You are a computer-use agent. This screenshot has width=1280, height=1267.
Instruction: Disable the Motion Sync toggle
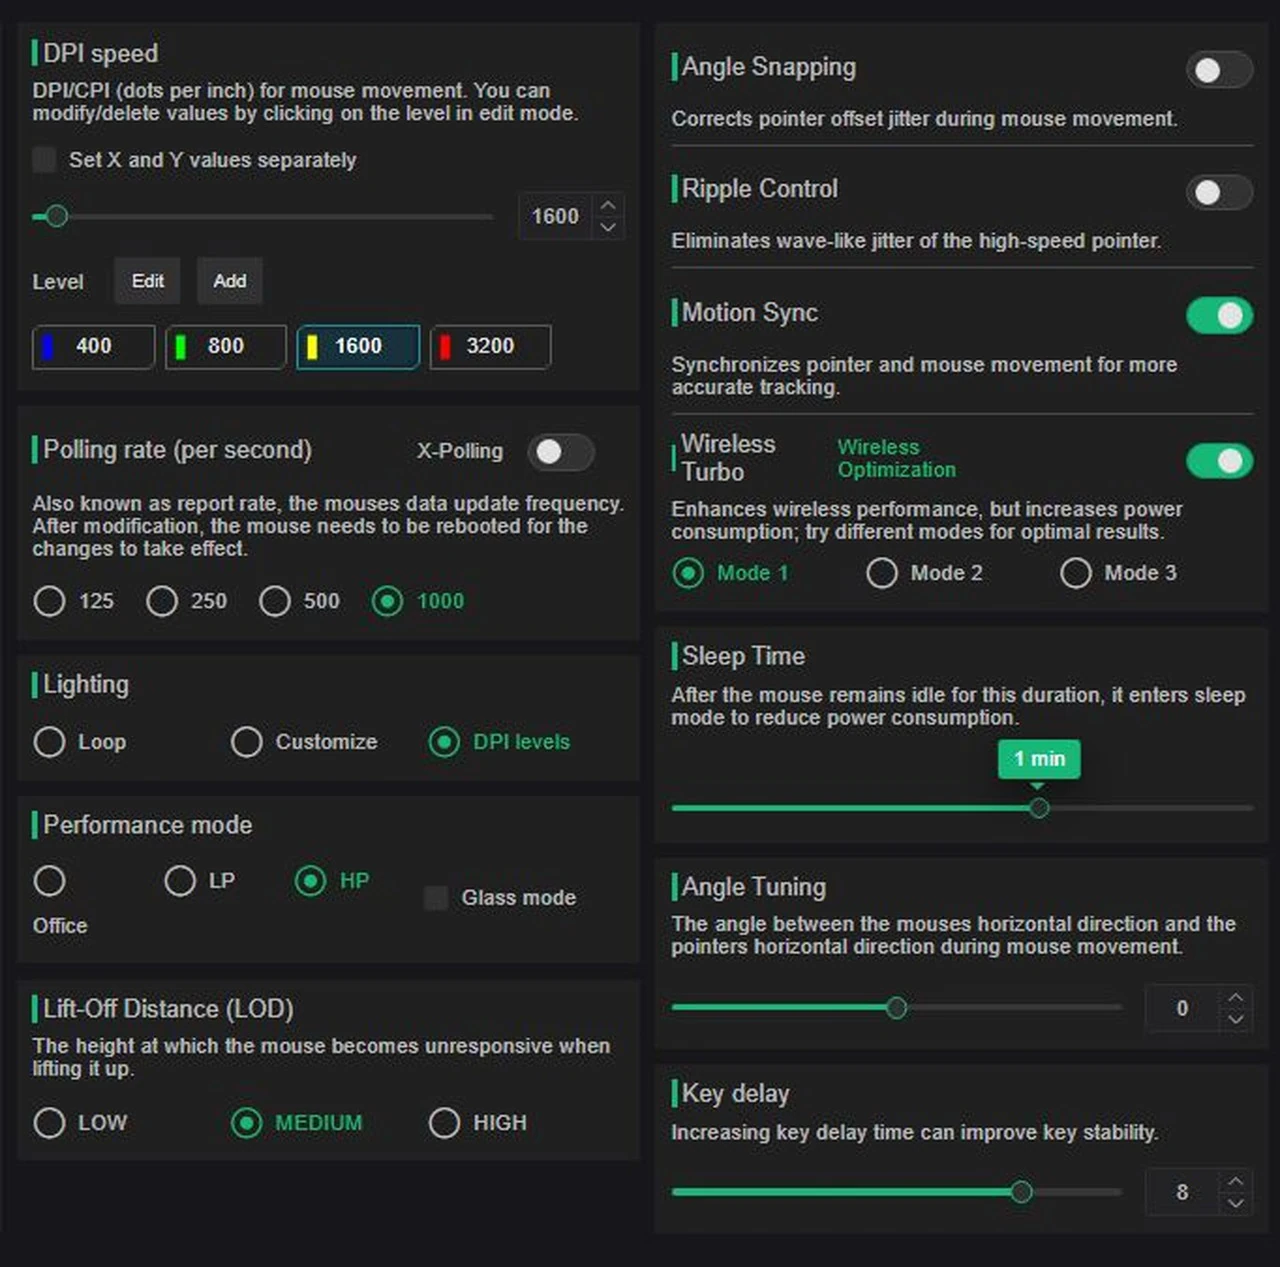pos(1218,316)
